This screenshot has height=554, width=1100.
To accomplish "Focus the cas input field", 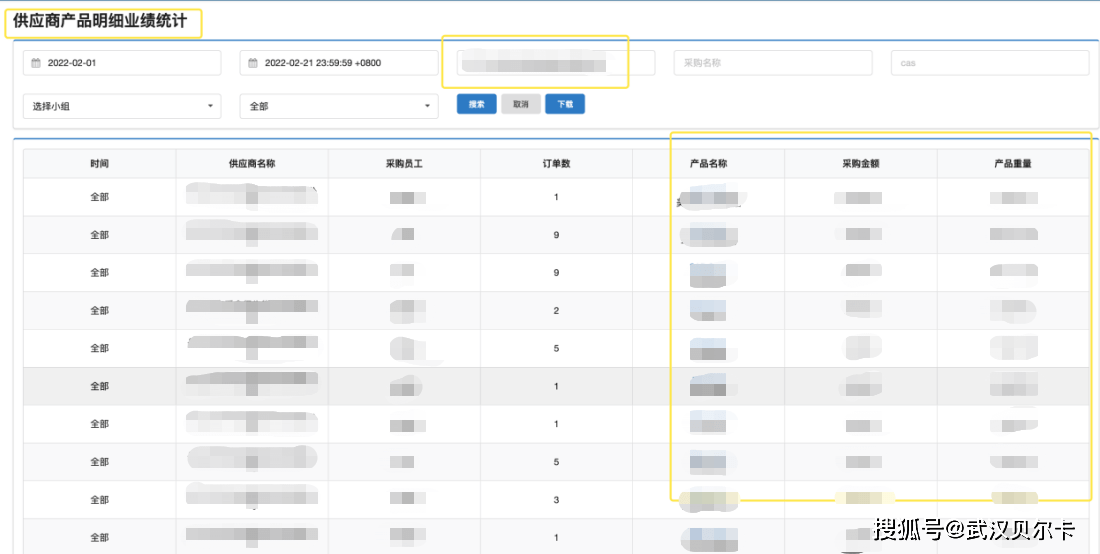I will coord(990,63).
